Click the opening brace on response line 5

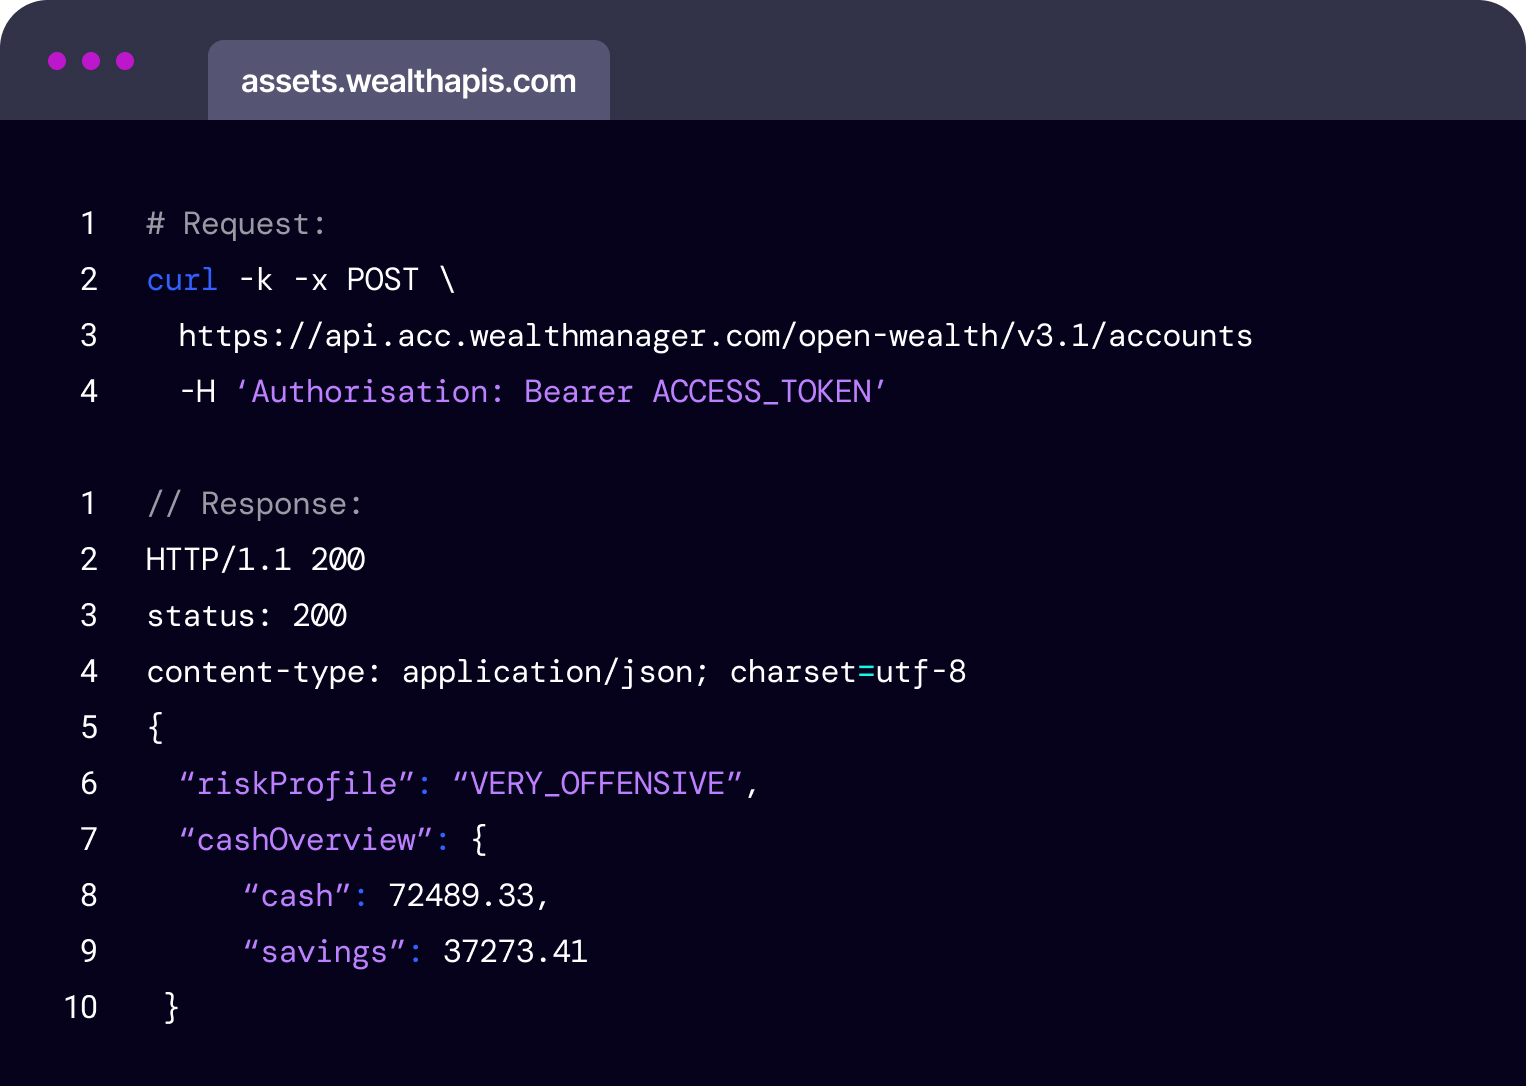(155, 728)
